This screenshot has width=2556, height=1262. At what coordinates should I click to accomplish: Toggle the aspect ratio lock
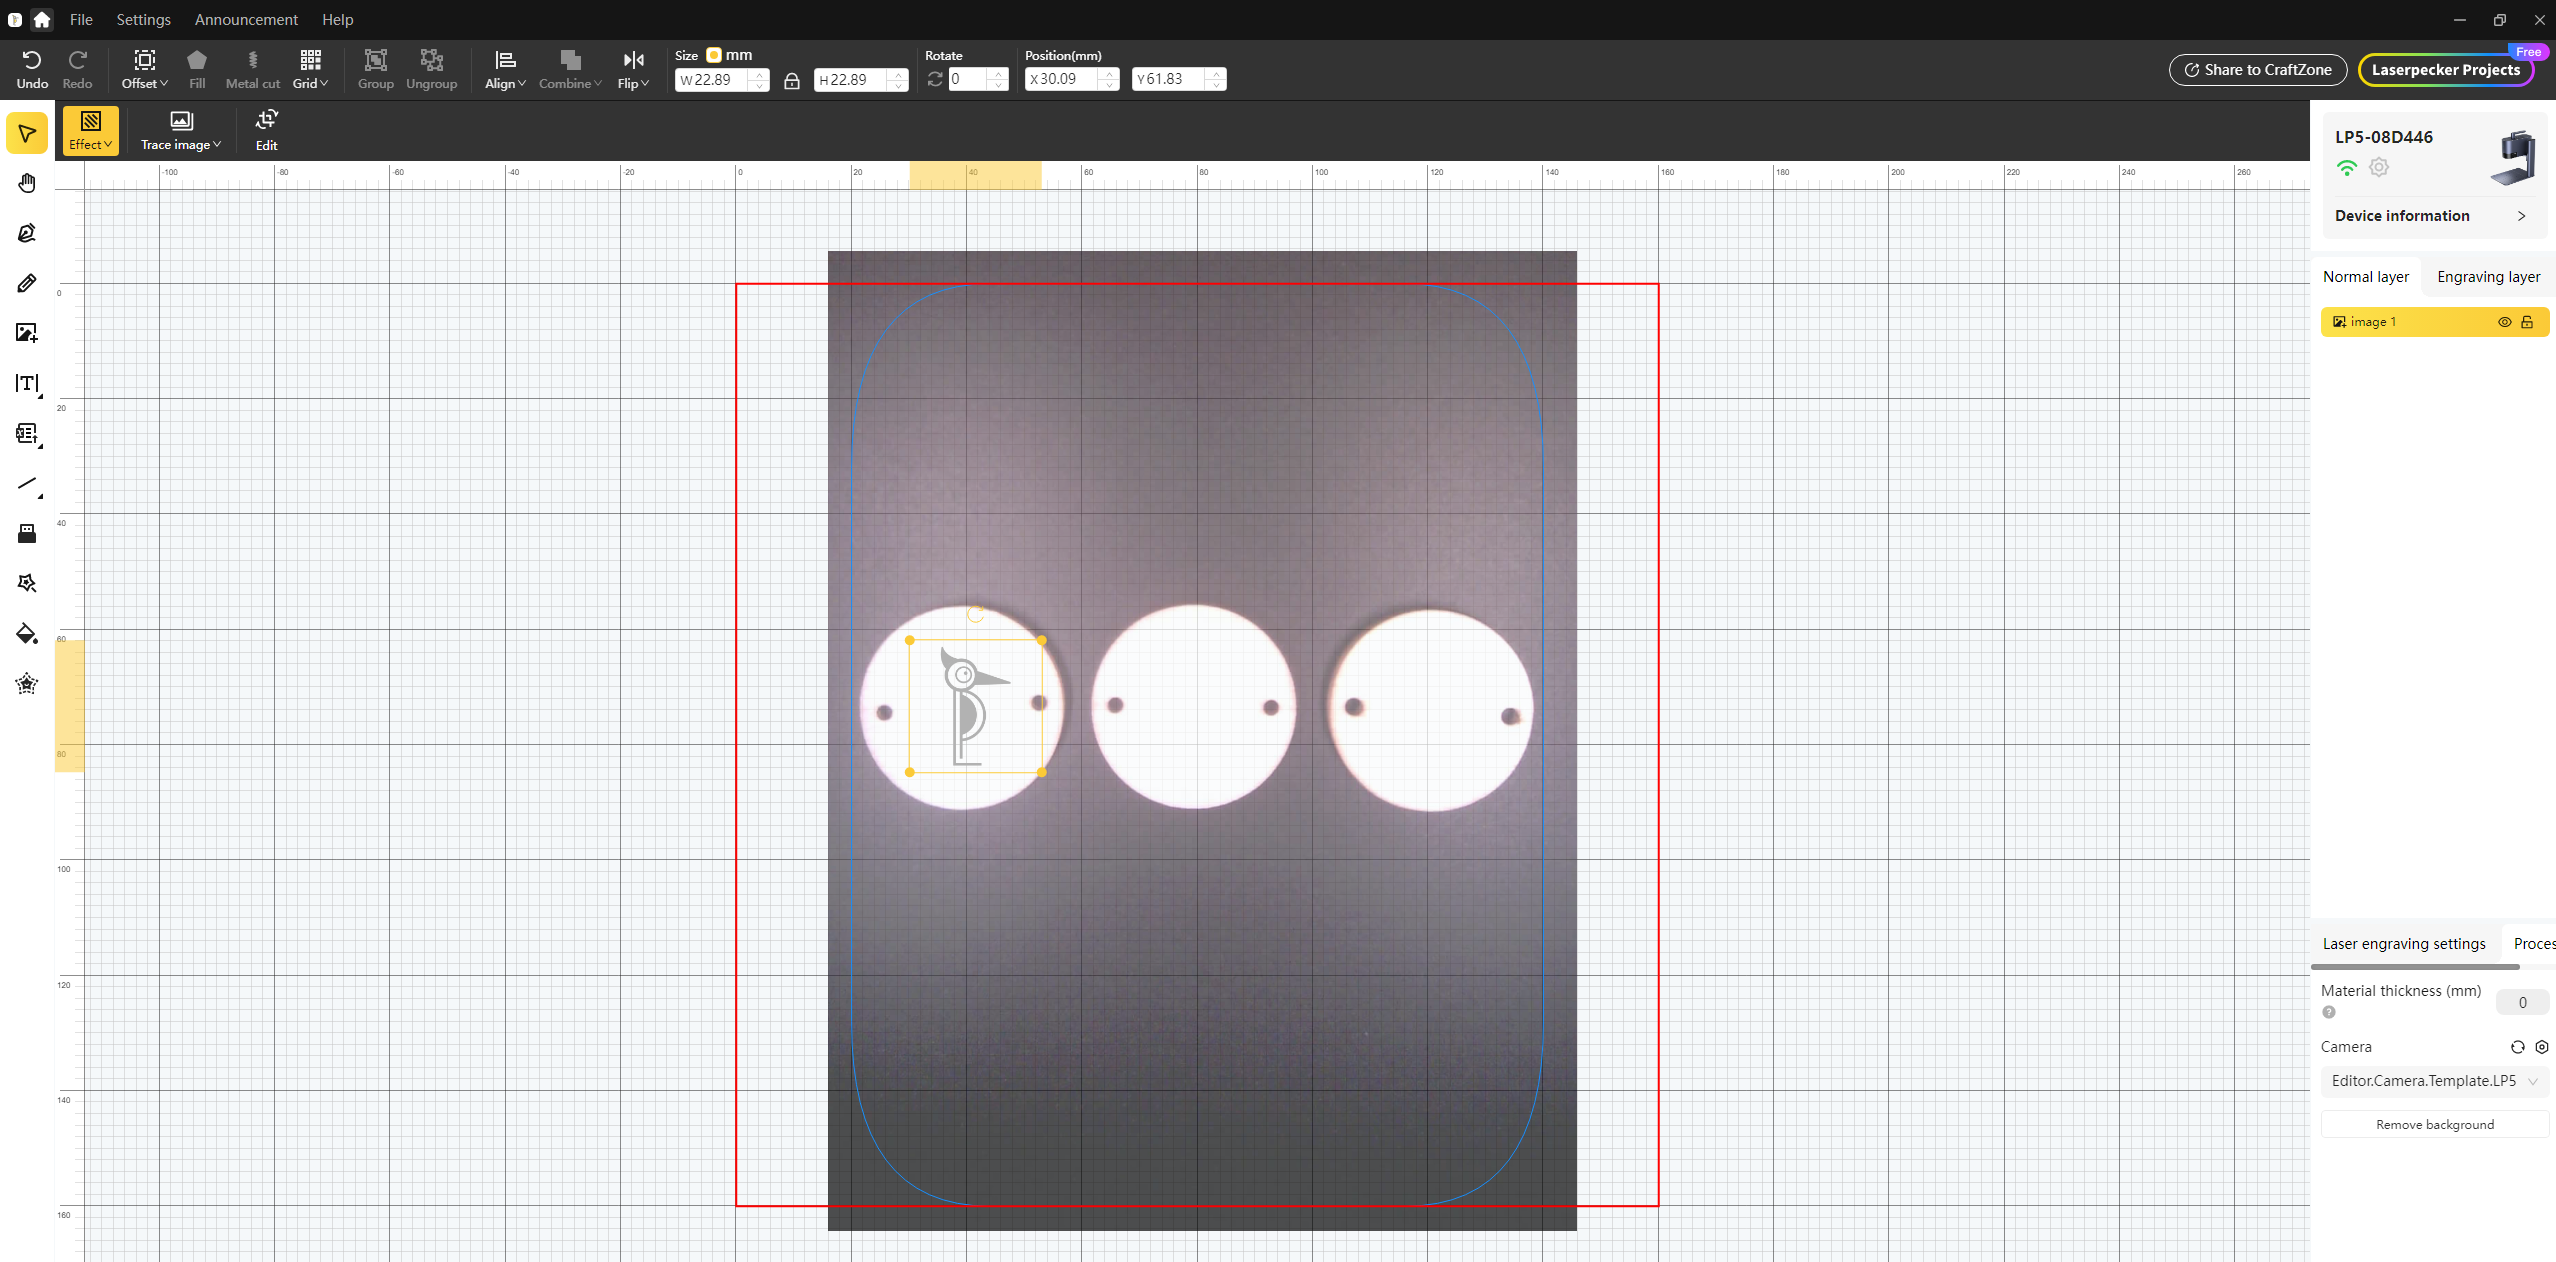pyautogui.click(x=791, y=80)
